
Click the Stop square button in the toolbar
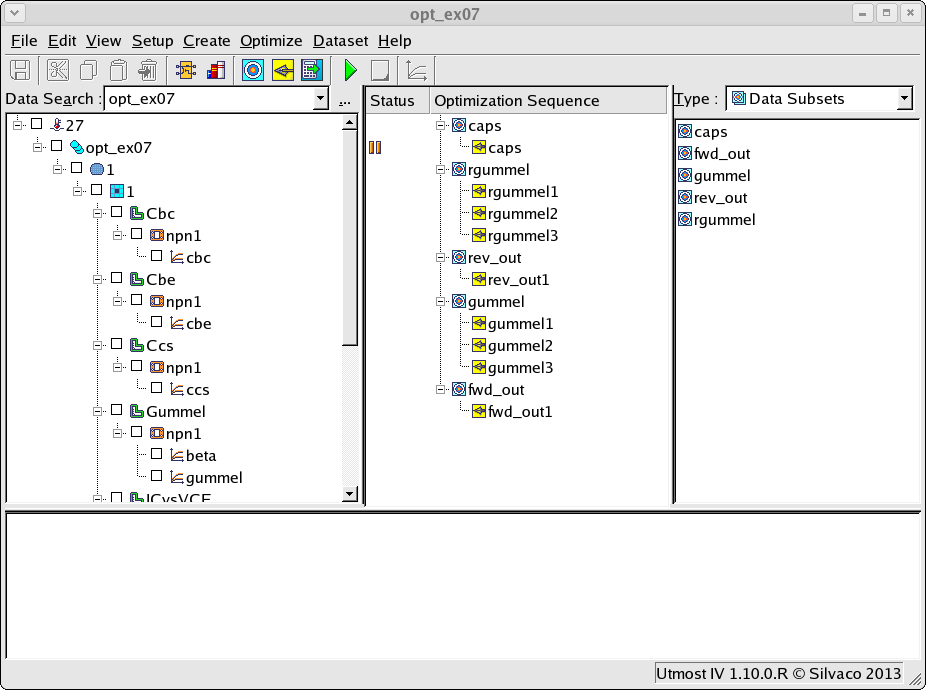(380, 70)
